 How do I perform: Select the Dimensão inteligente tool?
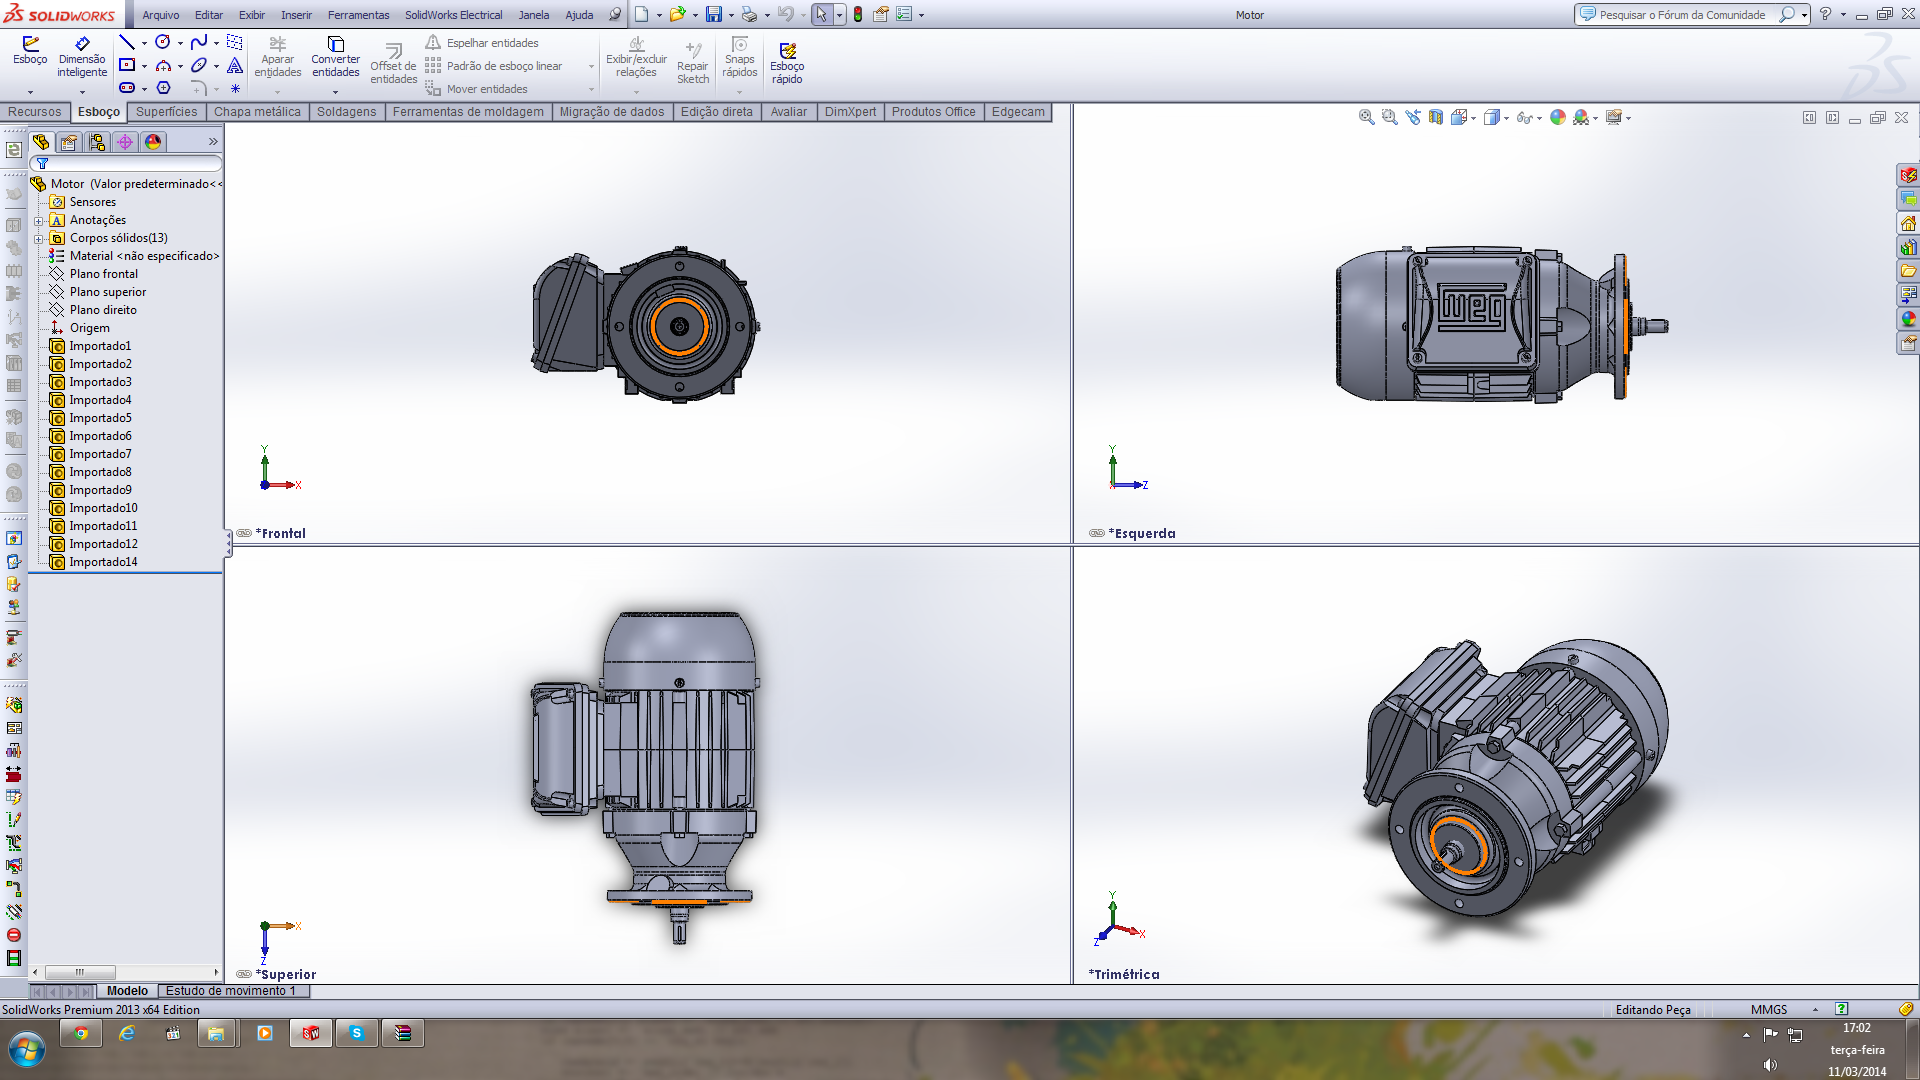tap(82, 55)
